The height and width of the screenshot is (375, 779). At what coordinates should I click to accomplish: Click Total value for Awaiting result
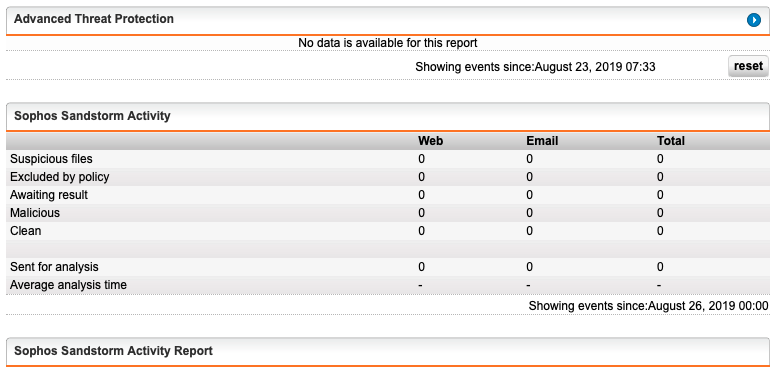pyautogui.click(x=660, y=195)
